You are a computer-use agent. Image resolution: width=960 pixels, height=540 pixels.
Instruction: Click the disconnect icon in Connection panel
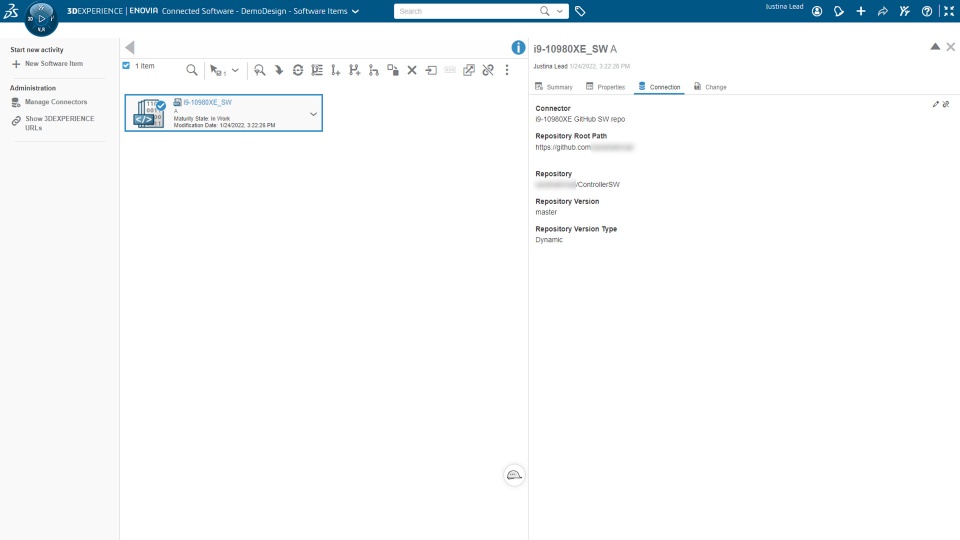(x=946, y=104)
